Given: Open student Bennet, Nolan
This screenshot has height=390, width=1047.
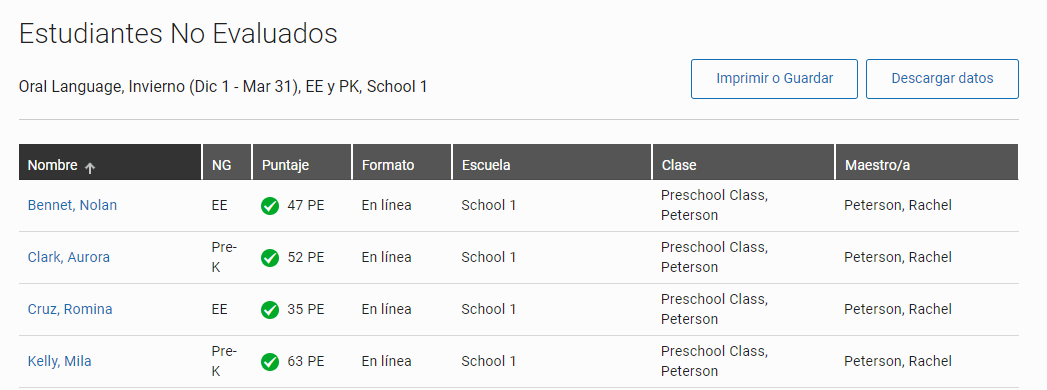Looking at the screenshot, I should point(72,205).
